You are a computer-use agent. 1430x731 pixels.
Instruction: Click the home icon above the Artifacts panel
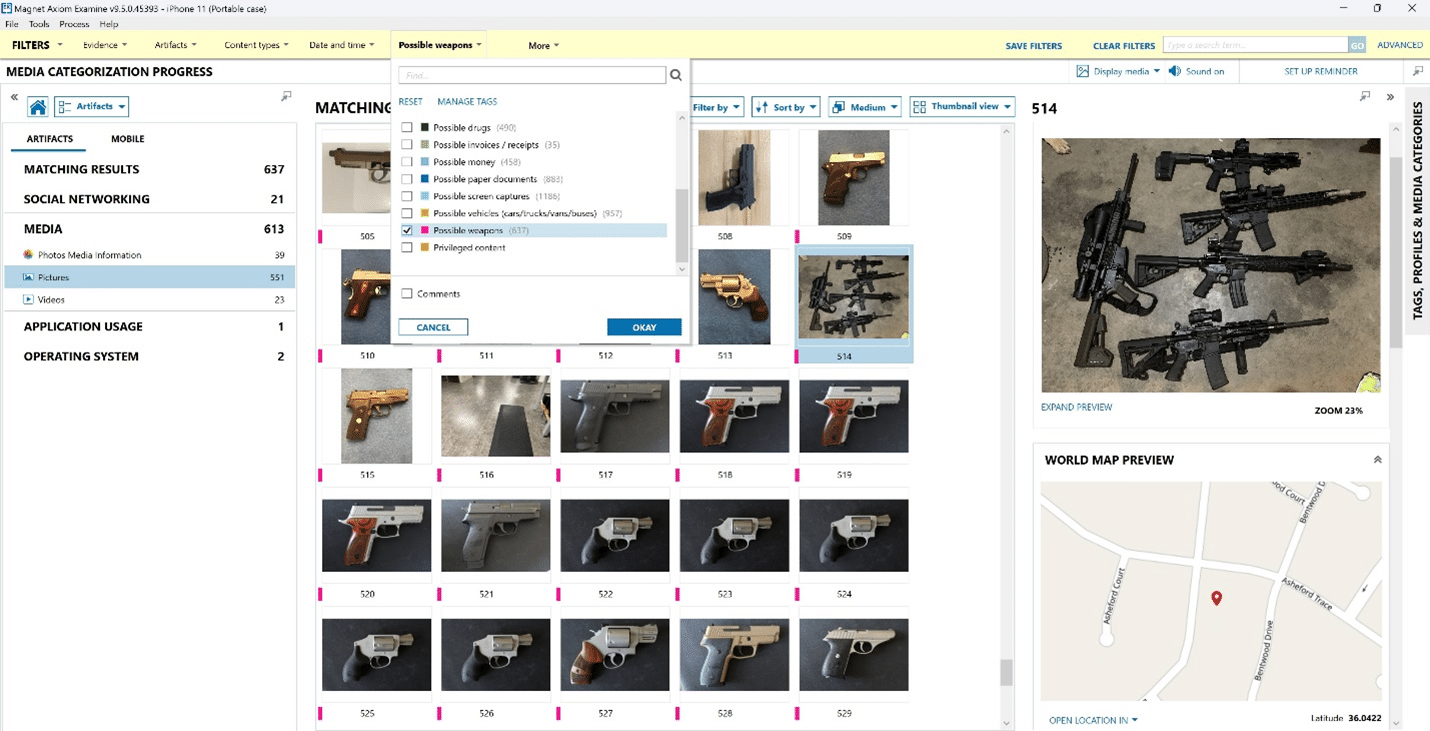click(38, 106)
